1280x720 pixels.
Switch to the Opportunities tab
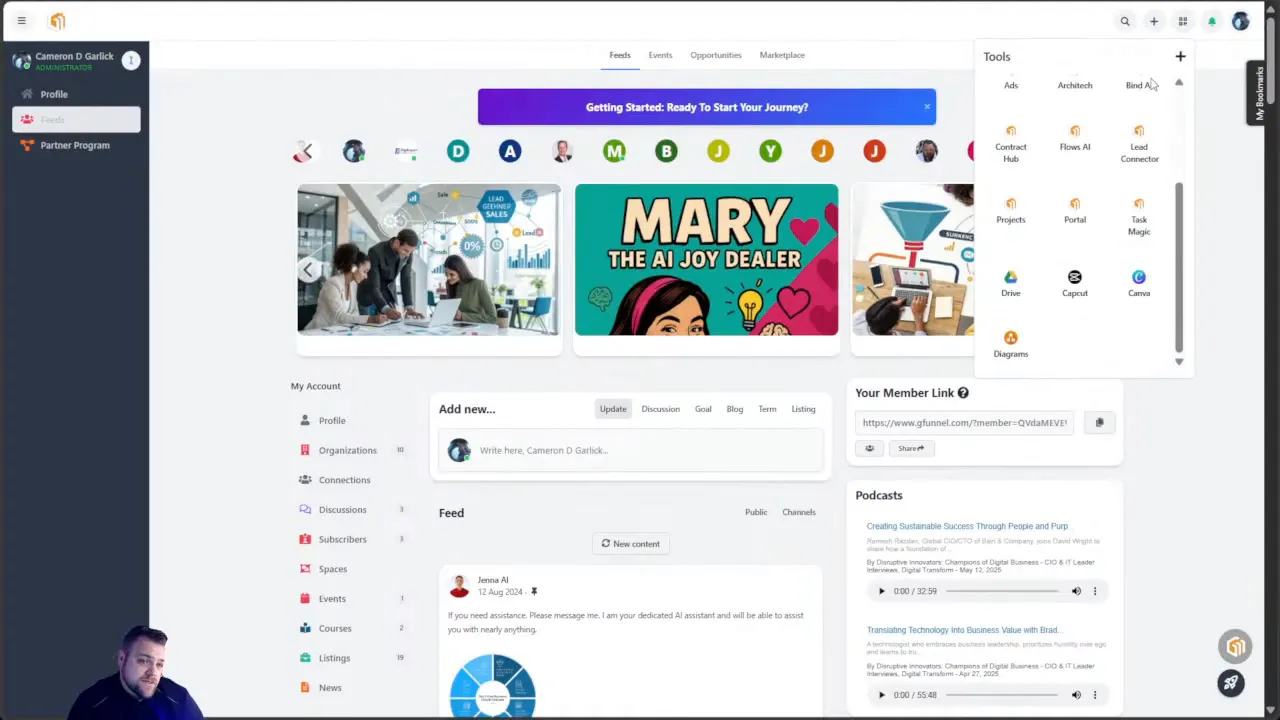click(x=716, y=55)
